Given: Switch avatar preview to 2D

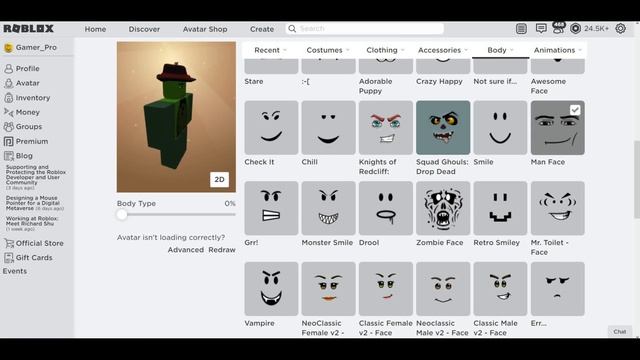Looking at the screenshot, I should pyautogui.click(x=220, y=180).
